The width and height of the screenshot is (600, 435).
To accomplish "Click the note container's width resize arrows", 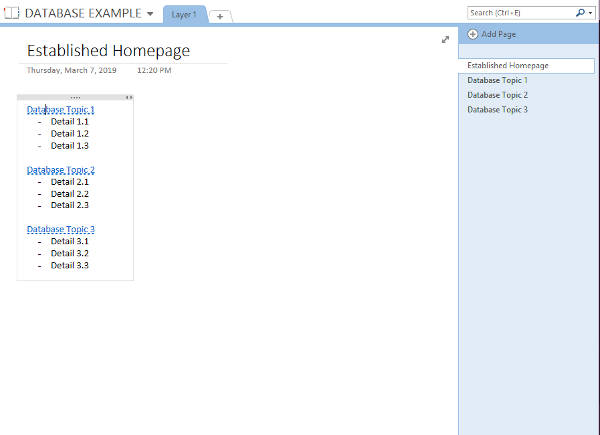I will click(x=128, y=98).
